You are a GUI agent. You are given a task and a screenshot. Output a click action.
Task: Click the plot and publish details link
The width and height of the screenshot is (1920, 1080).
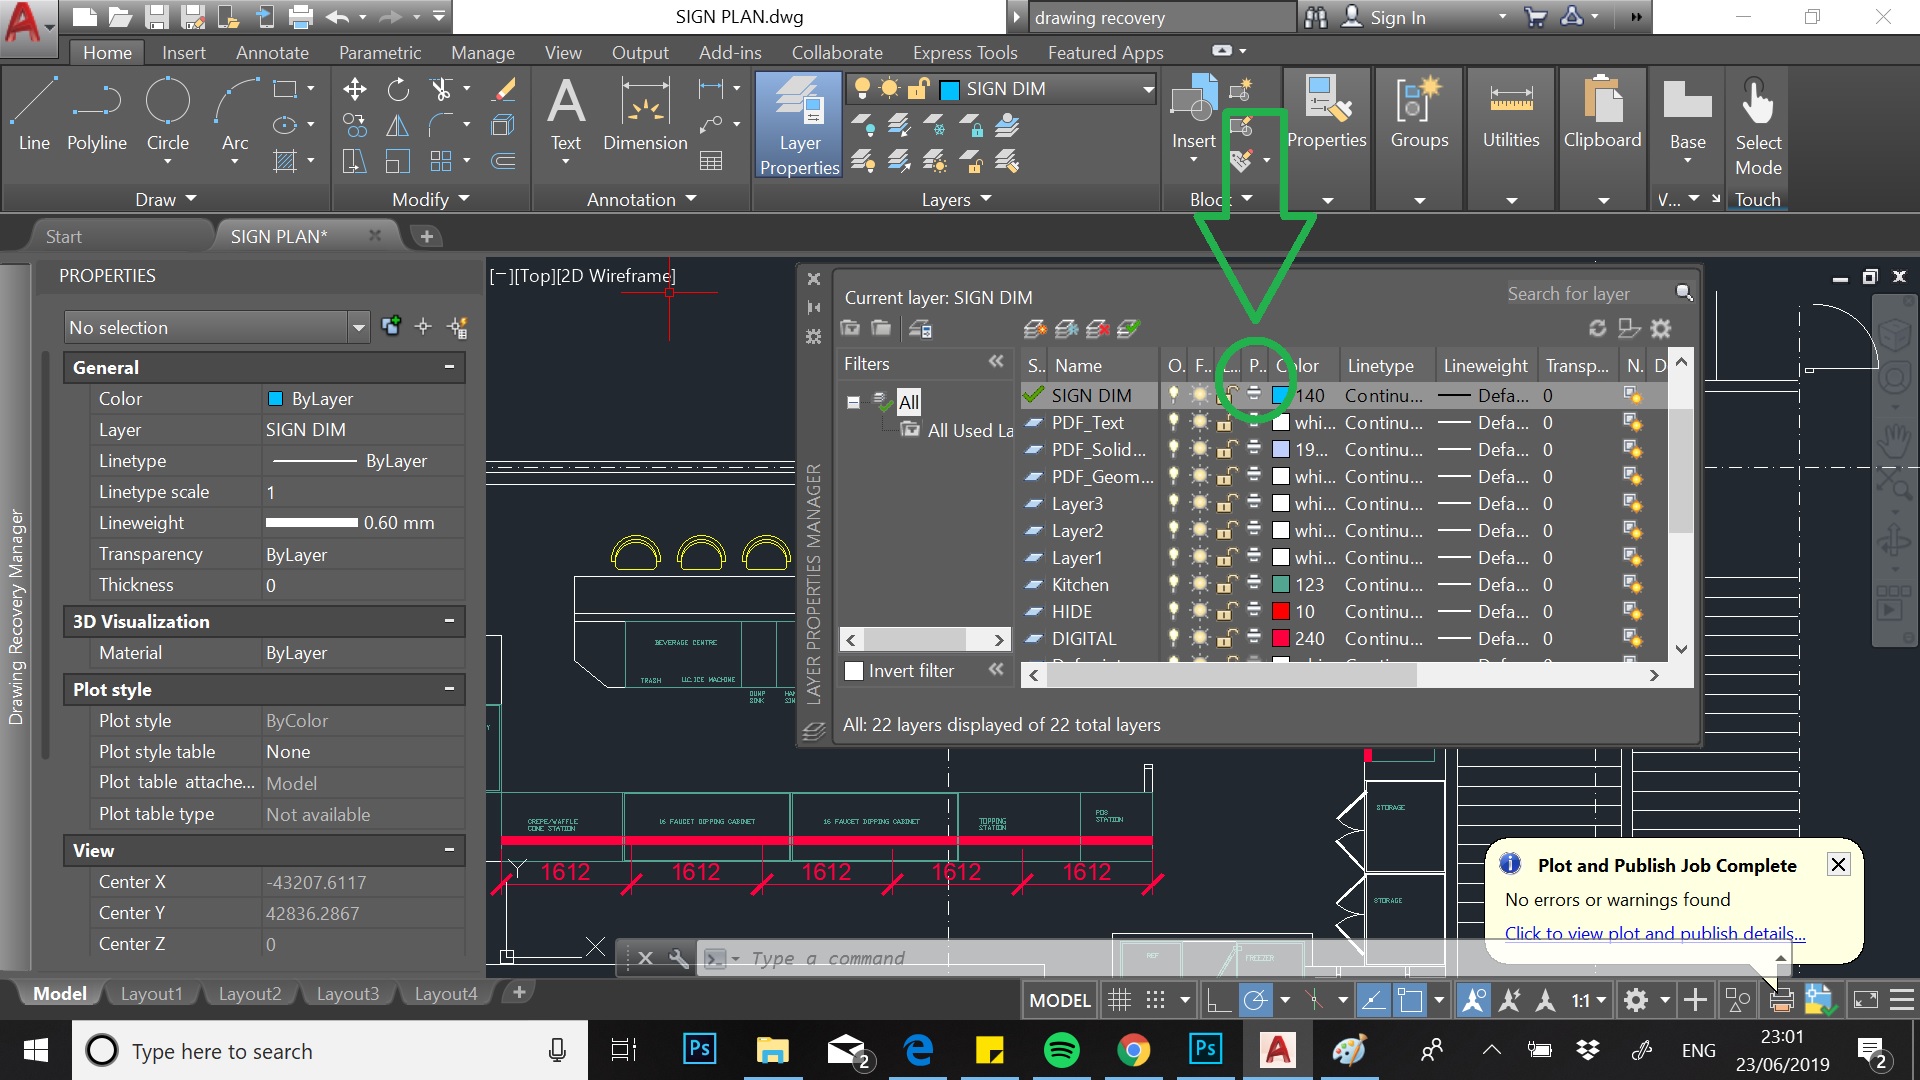[x=1654, y=932]
